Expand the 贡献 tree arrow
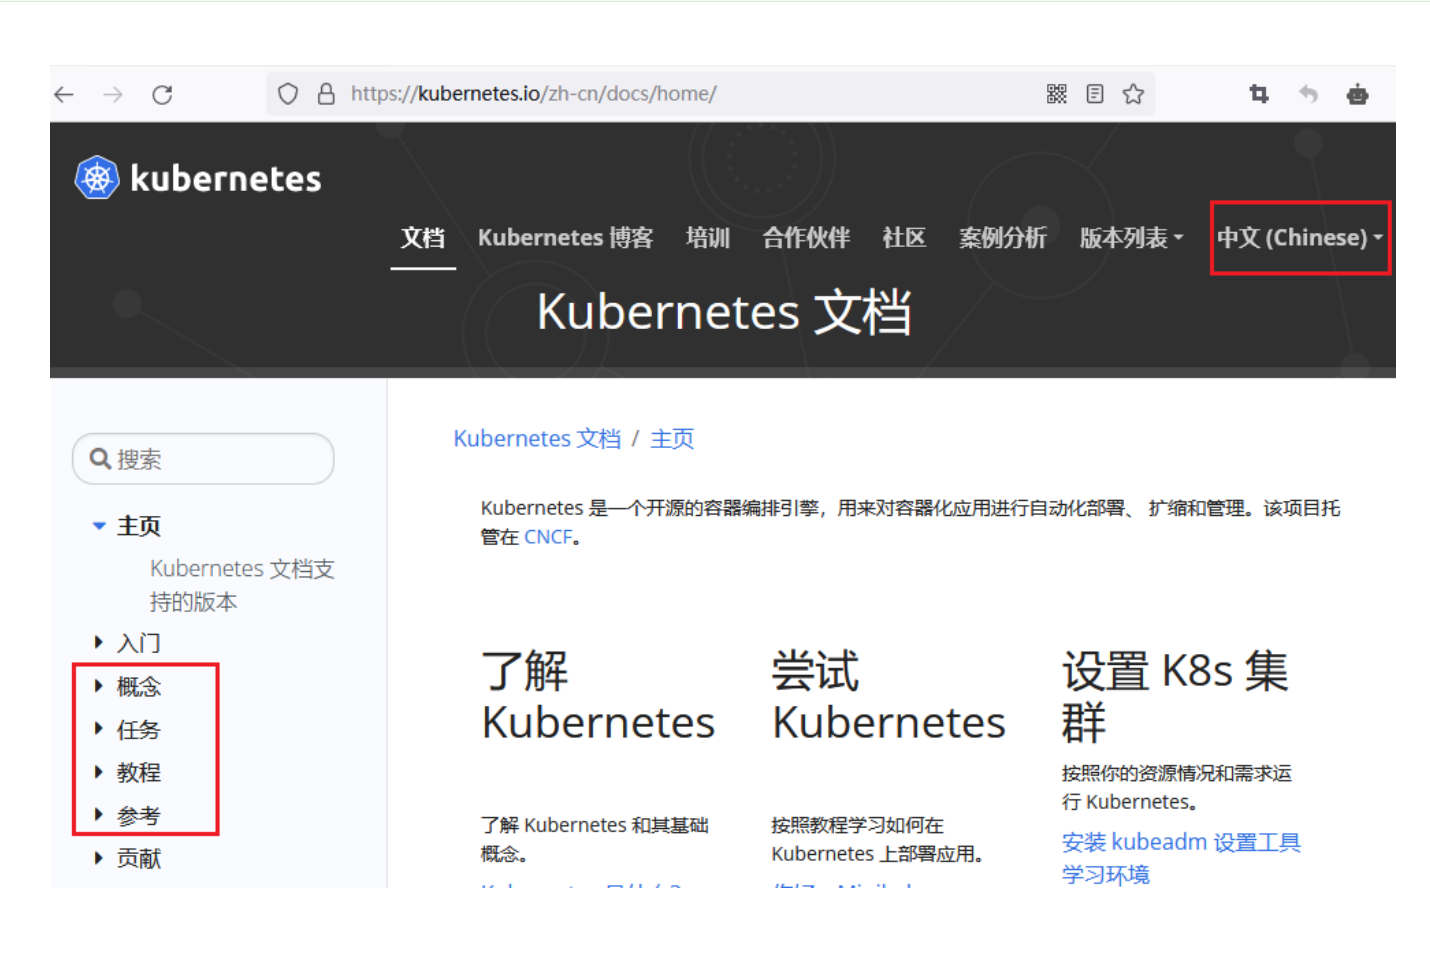Image resolution: width=1430 pixels, height=961 pixels. (99, 858)
